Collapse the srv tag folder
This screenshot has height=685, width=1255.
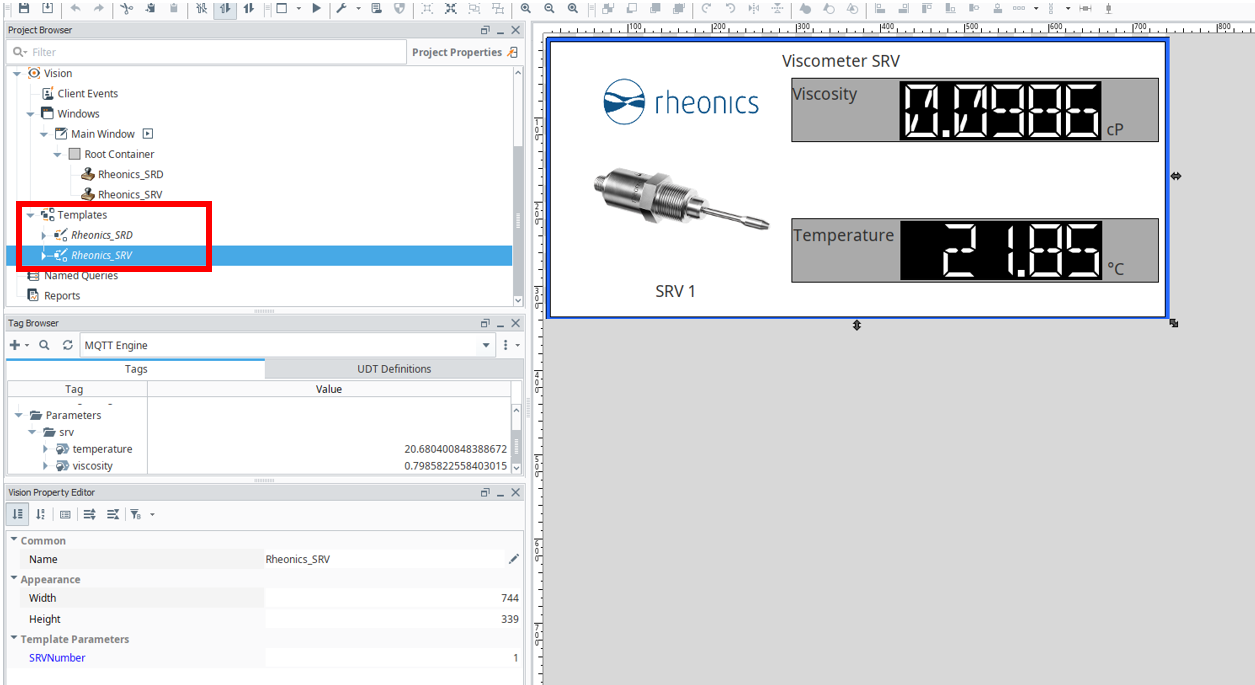click(32, 432)
